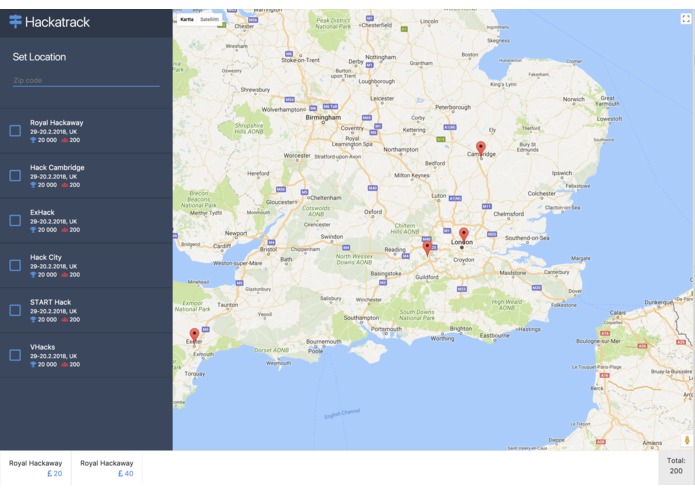Click the trophy icon under ExHack

[x=33, y=229]
